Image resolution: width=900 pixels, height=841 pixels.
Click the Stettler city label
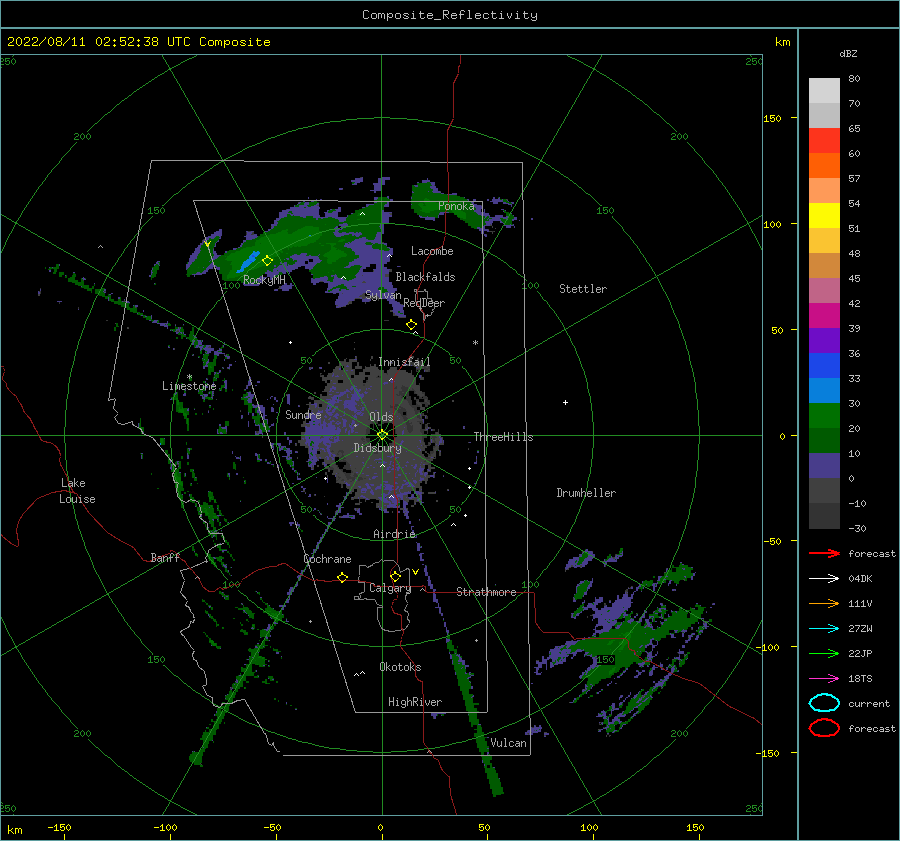pos(583,289)
